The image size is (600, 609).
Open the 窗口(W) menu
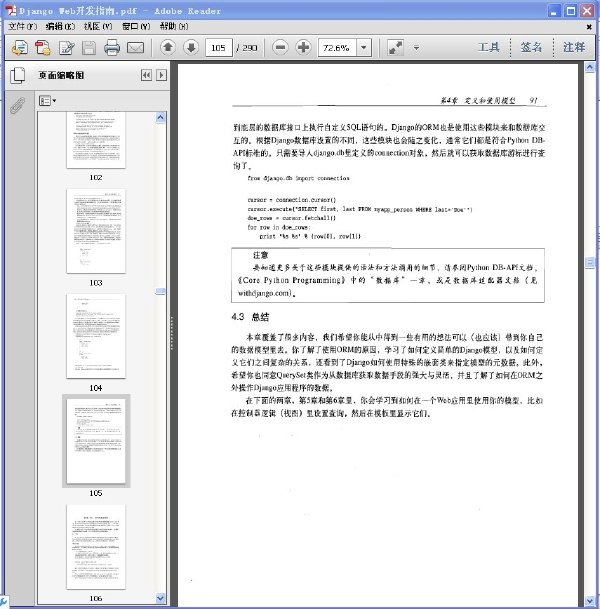136,26
